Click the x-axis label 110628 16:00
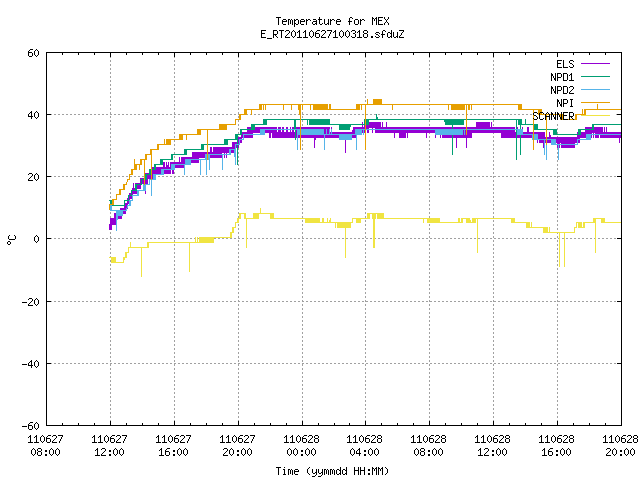 coord(557,446)
